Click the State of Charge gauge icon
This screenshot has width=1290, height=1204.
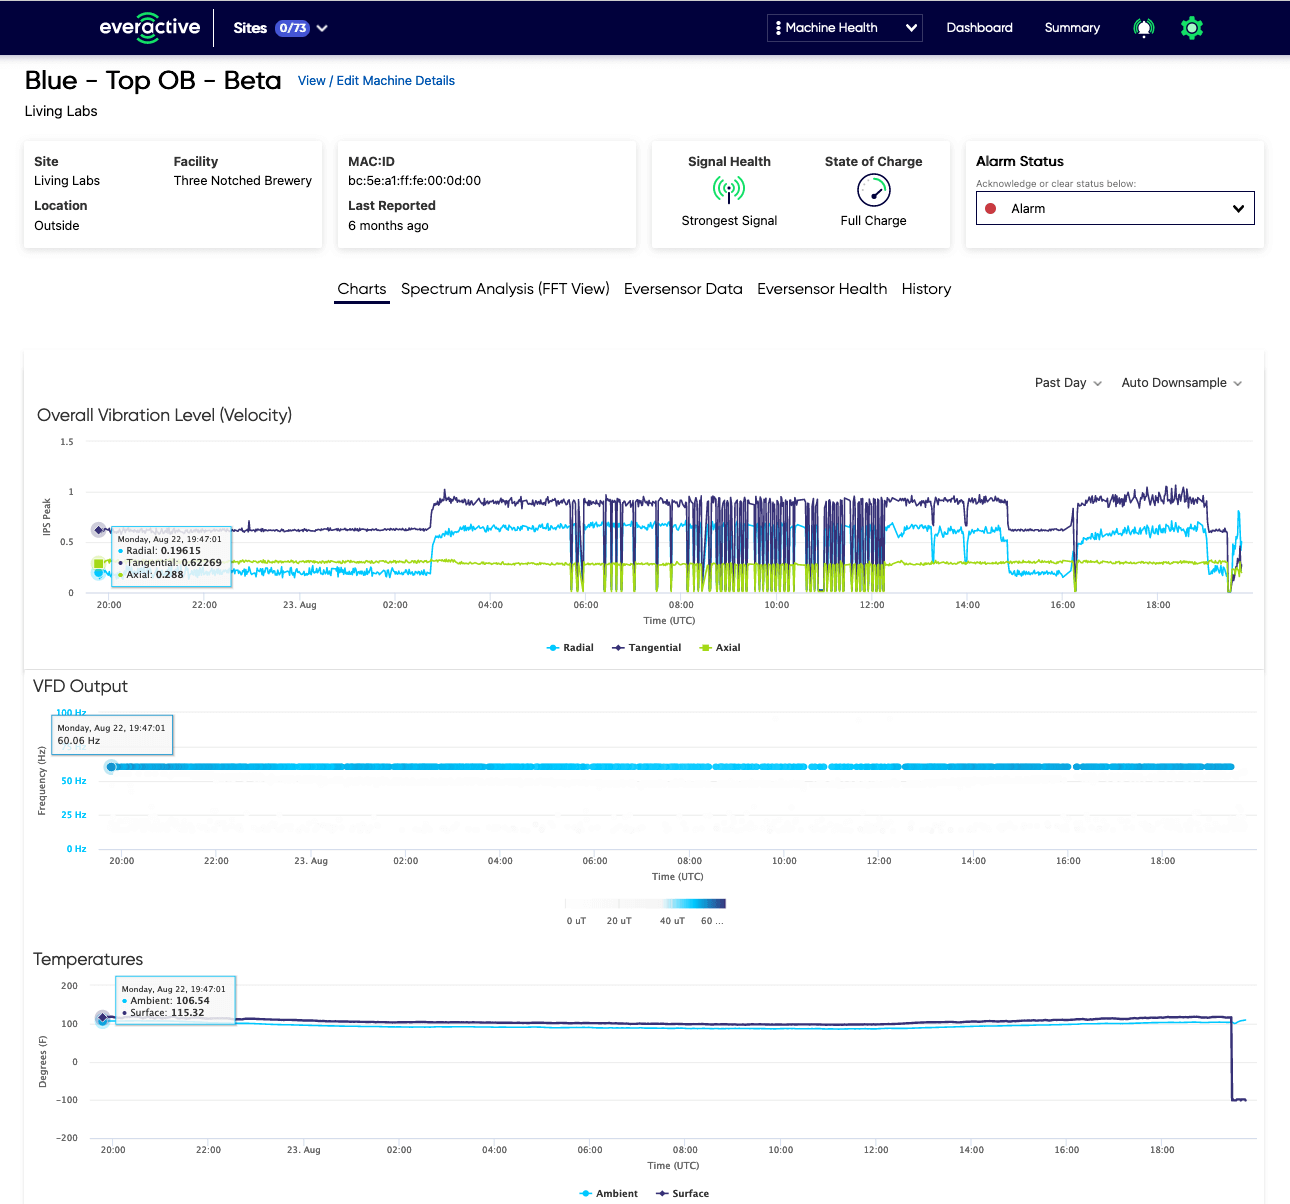(873, 189)
